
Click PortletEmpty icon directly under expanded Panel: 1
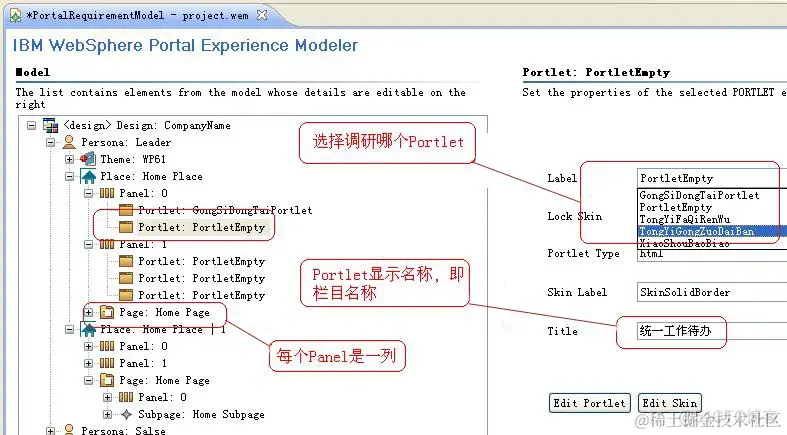126,261
